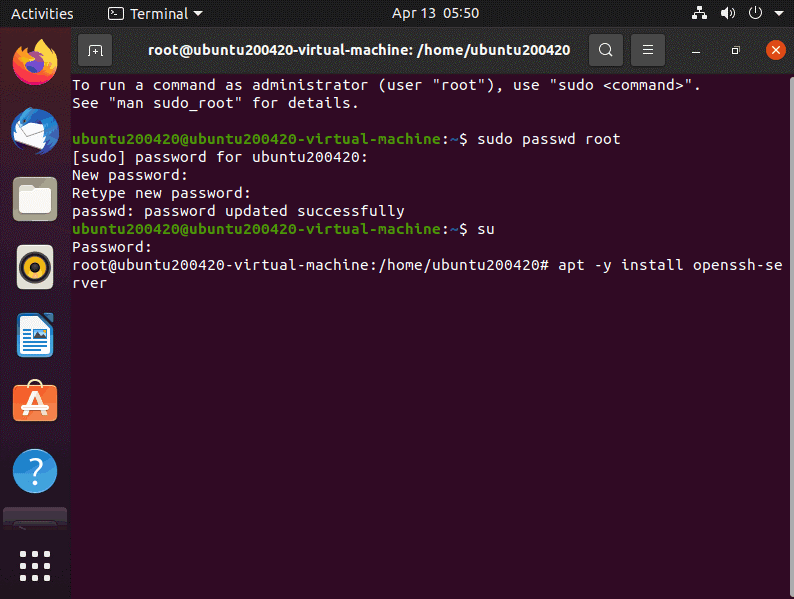Open the Files manager from the dock
The image size is (794, 599).
pyautogui.click(x=35, y=199)
